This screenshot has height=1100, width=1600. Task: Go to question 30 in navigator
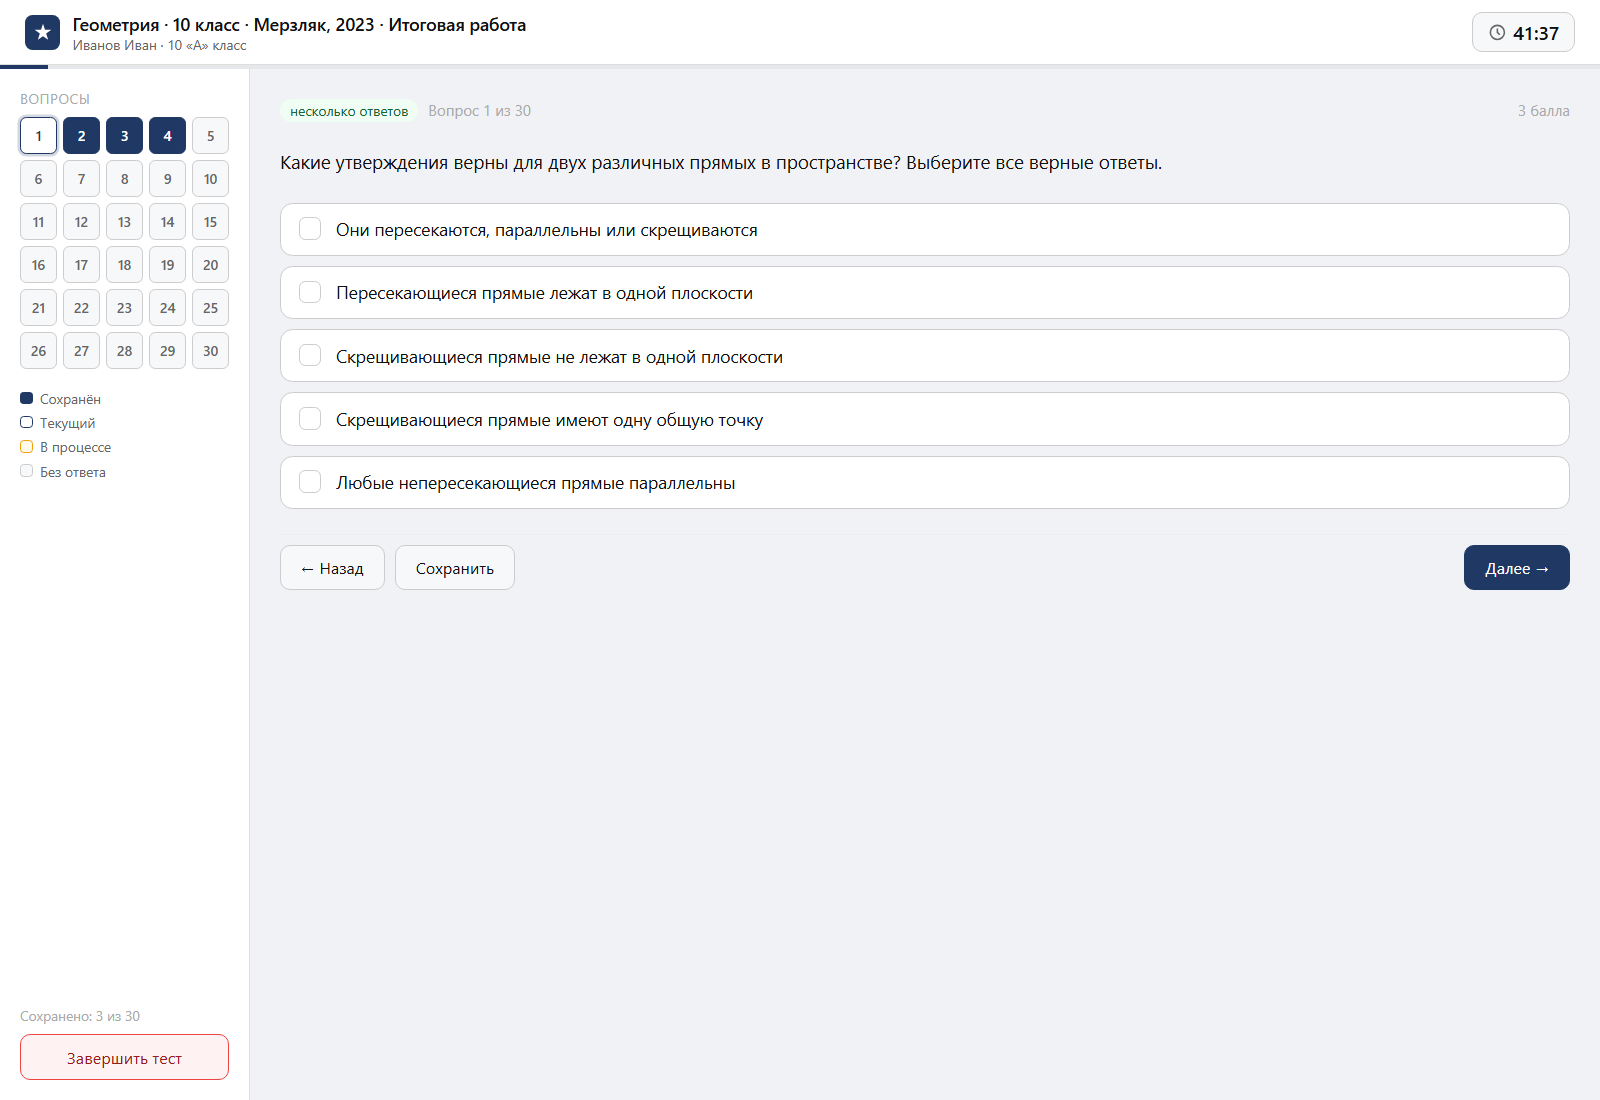[210, 351]
